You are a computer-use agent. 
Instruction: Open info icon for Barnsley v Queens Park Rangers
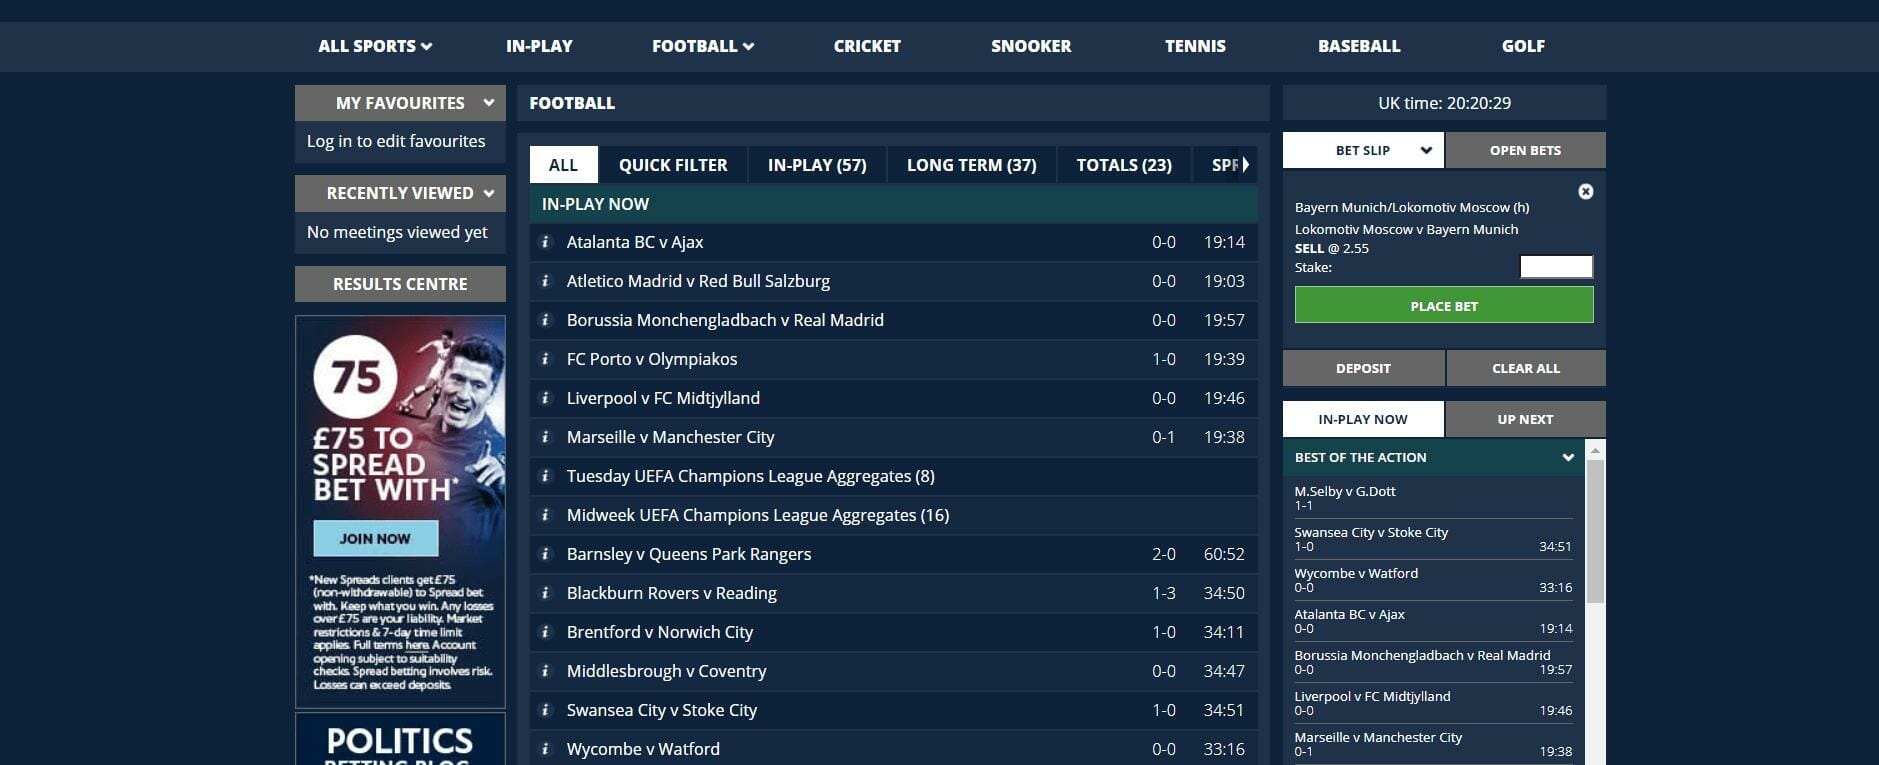545,554
